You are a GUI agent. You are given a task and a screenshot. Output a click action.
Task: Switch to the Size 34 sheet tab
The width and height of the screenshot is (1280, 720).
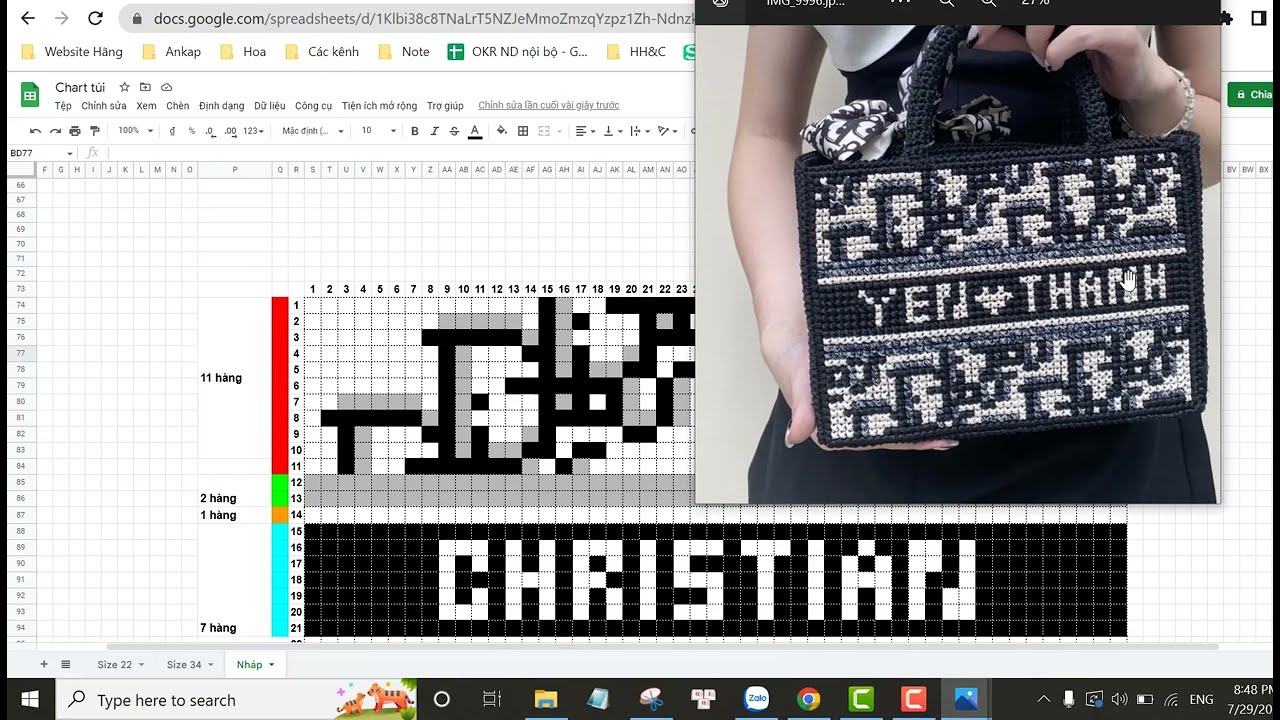pos(189,664)
